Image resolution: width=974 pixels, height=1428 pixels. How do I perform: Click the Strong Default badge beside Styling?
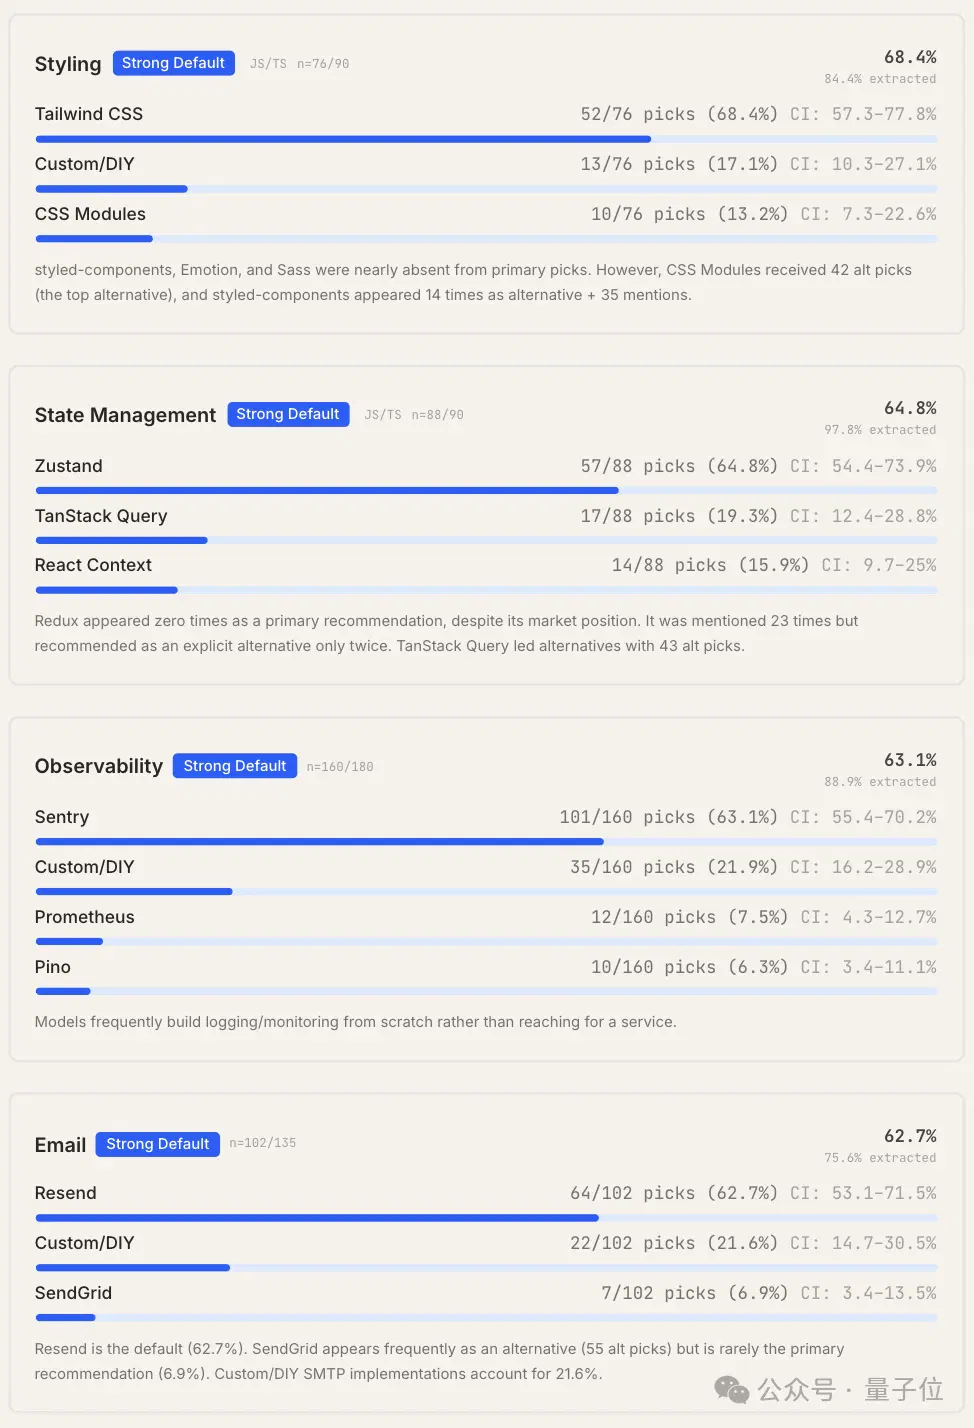pyautogui.click(x=174, y=63)
